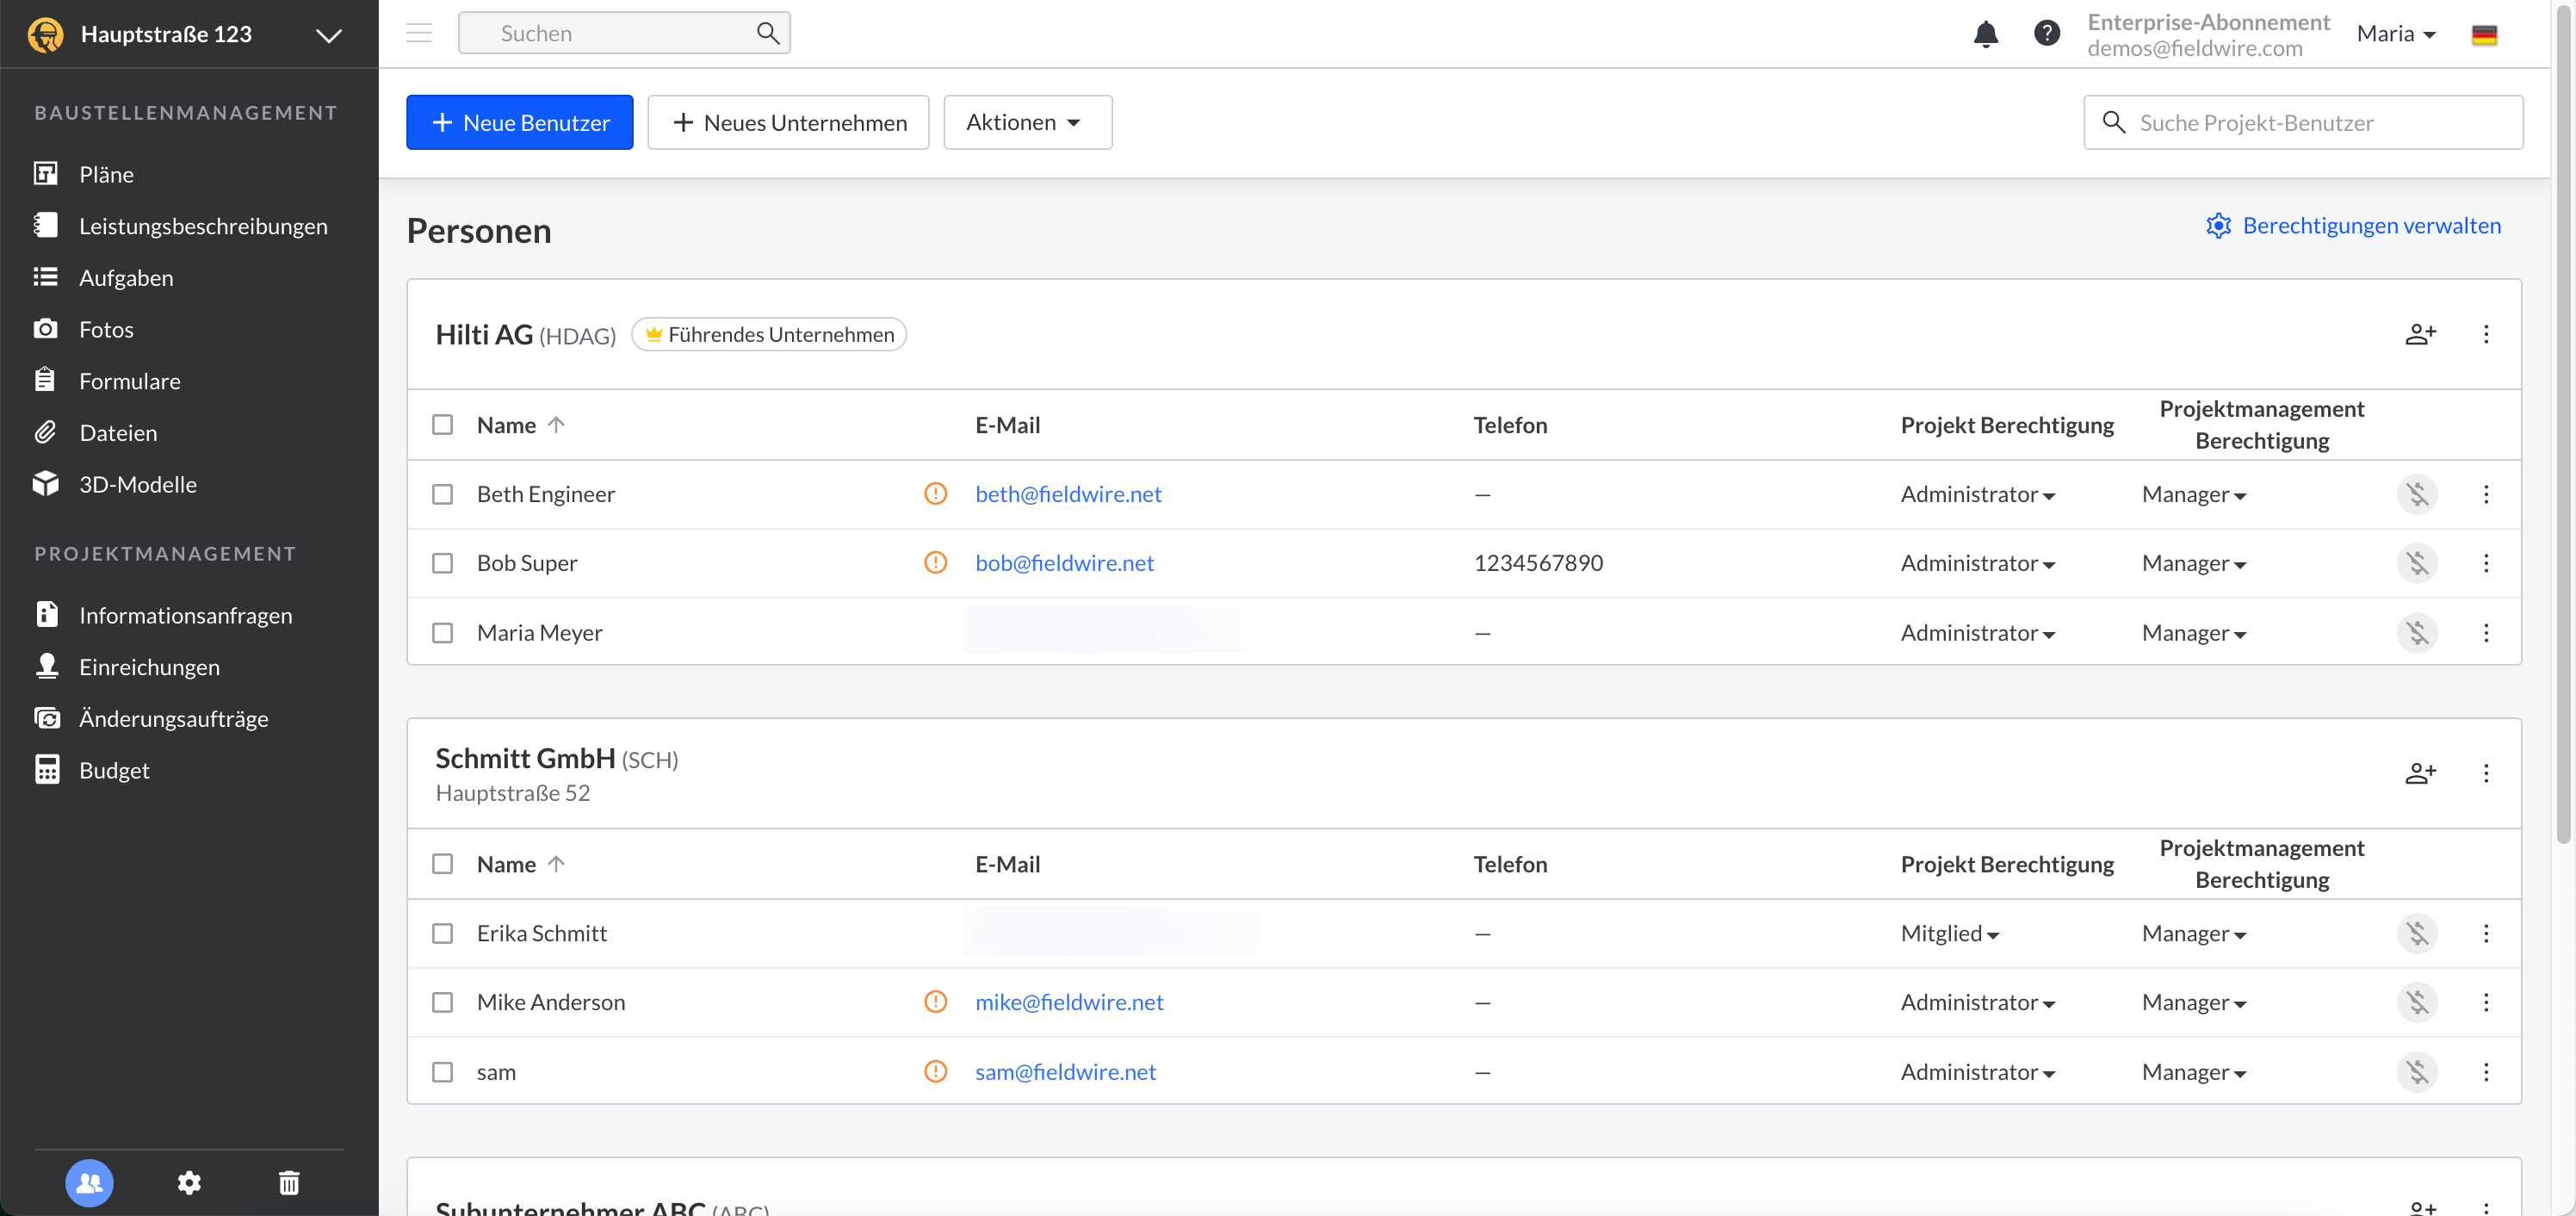
Task: Open the help question mark icon
Action: [2046, 34]
